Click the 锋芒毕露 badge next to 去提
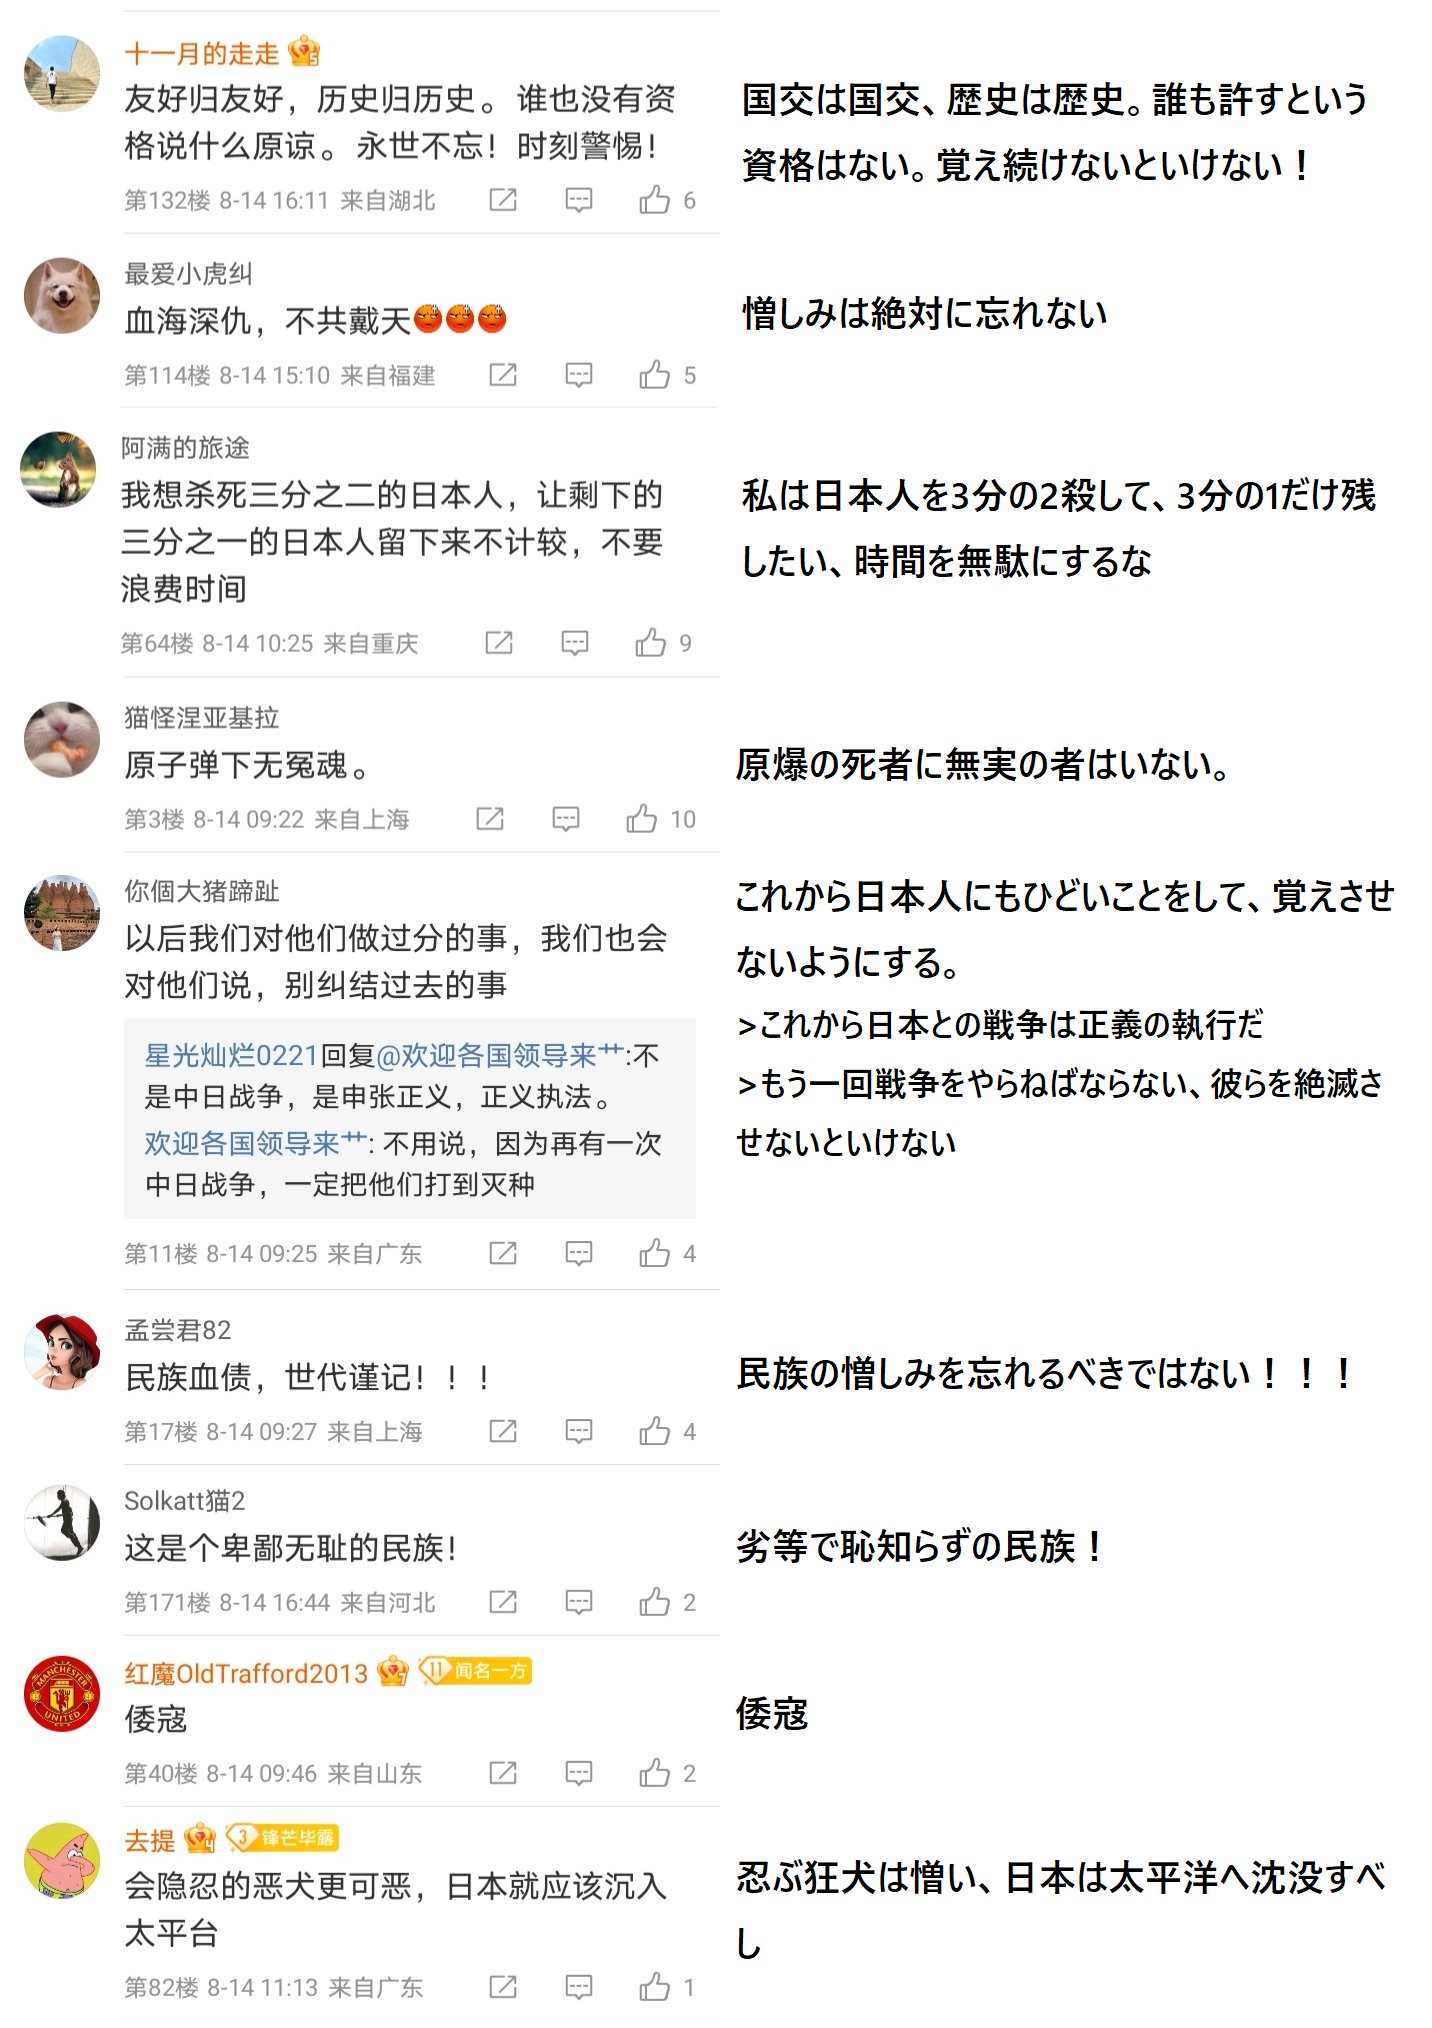 coord(283,1838)
